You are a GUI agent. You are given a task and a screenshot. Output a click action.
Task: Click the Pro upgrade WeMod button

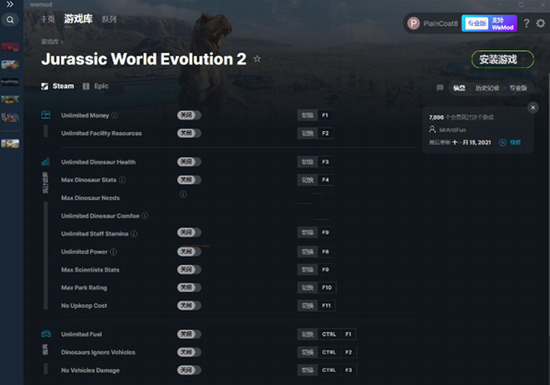click(489, 23)
